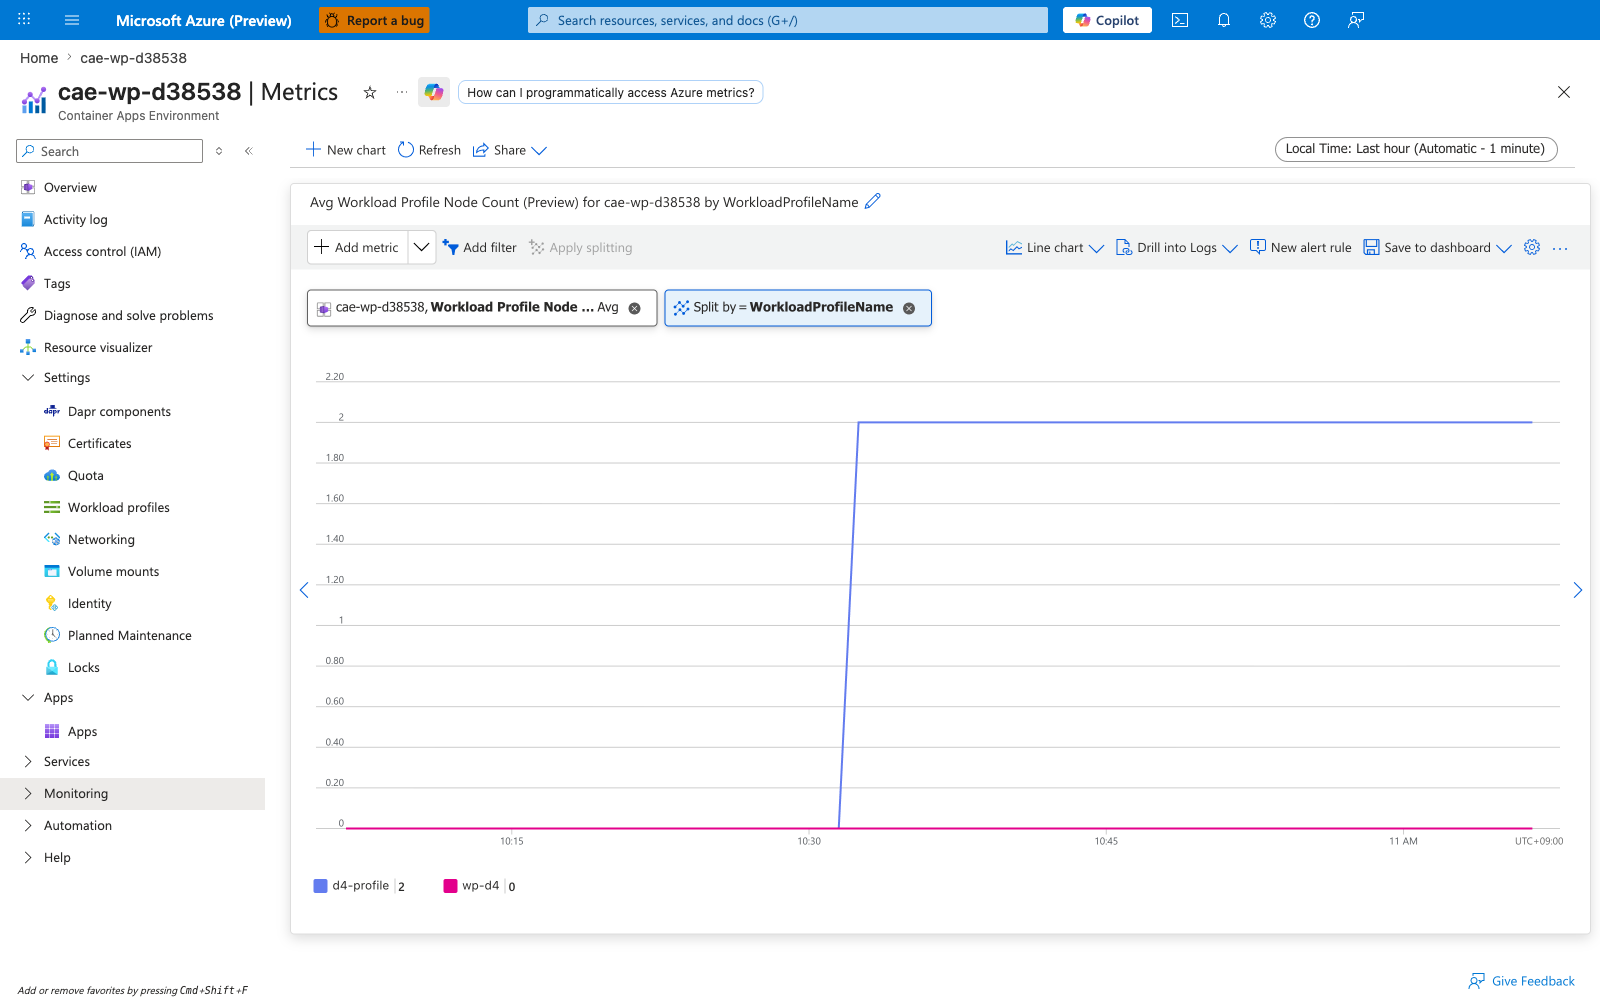
Task: Open the more options ellipsis beside title
Action: 402,92
